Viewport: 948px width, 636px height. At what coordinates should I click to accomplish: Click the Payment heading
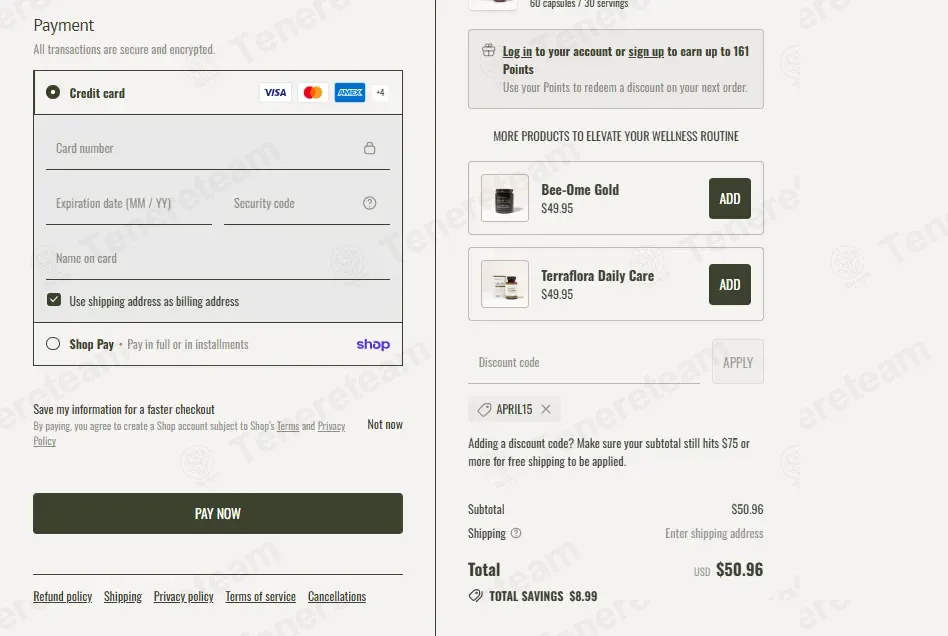(63, 25)
